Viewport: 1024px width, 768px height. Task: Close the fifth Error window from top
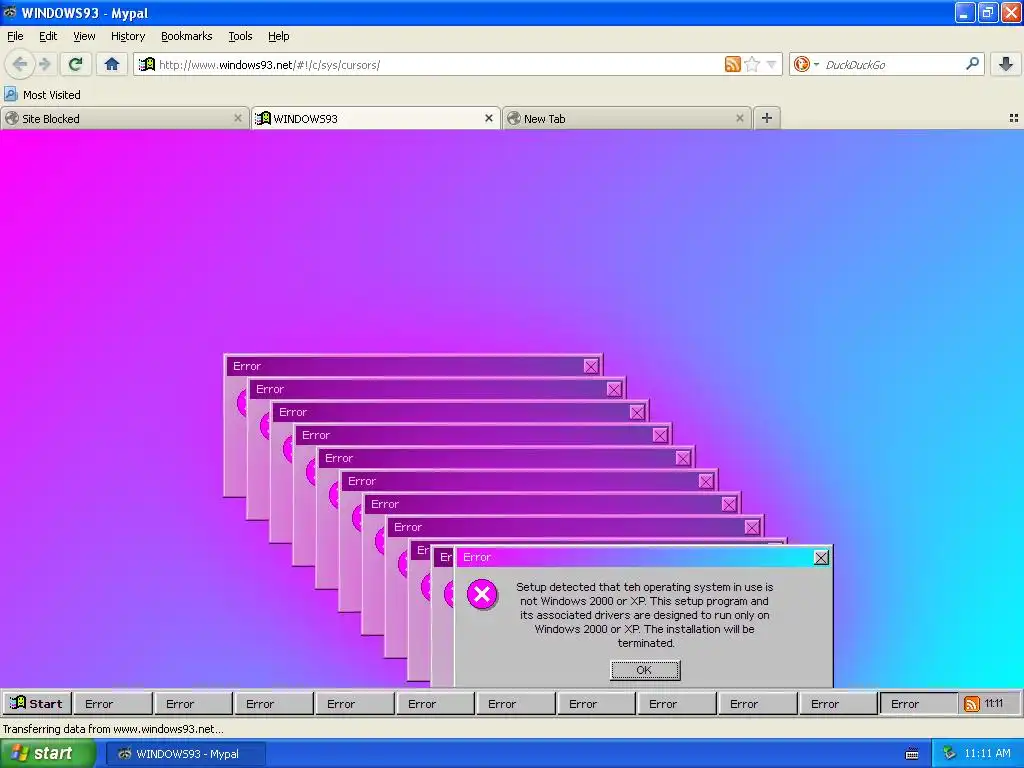tap(683, 458)
